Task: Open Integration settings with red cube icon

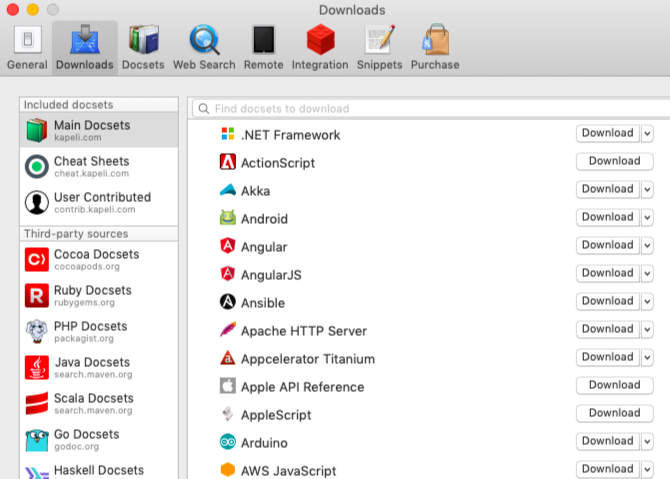Action: (320, 47)
